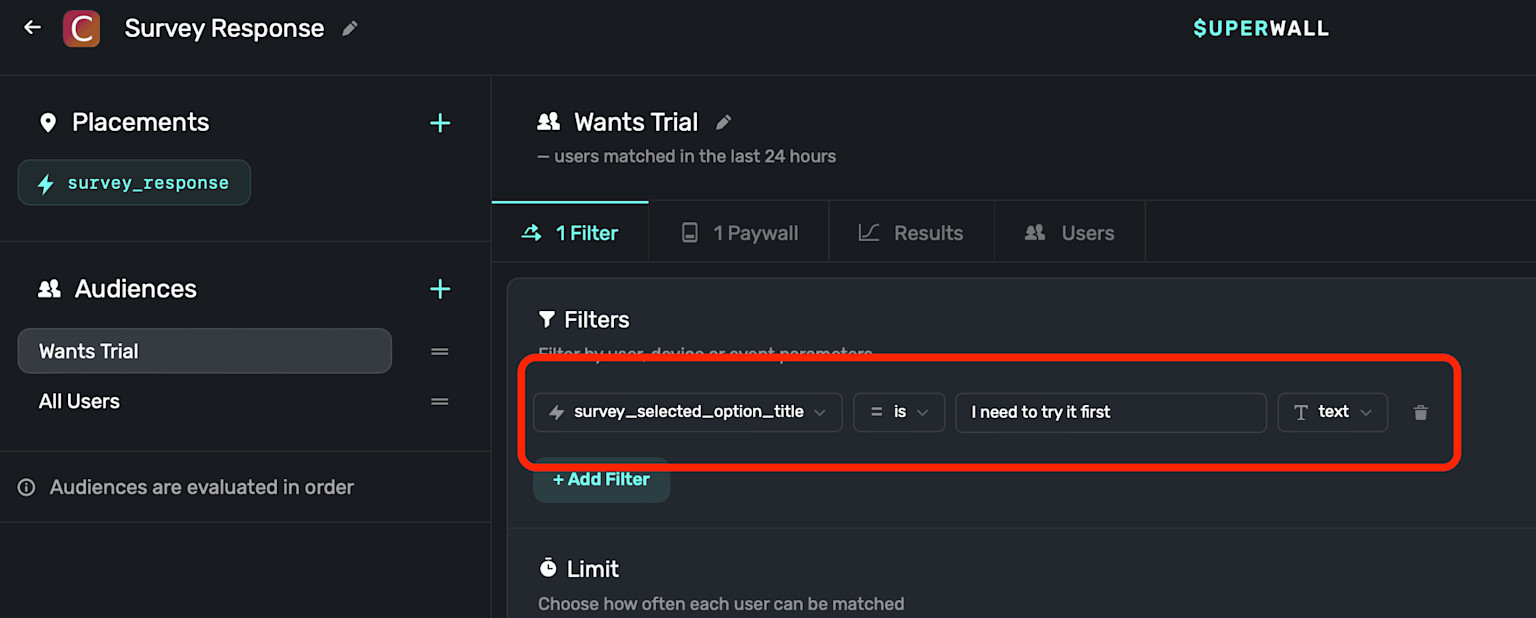The height and width of the screenshot is (618, 1536).
Task: Open the Results tab
Action: click(x=911, y=233)
